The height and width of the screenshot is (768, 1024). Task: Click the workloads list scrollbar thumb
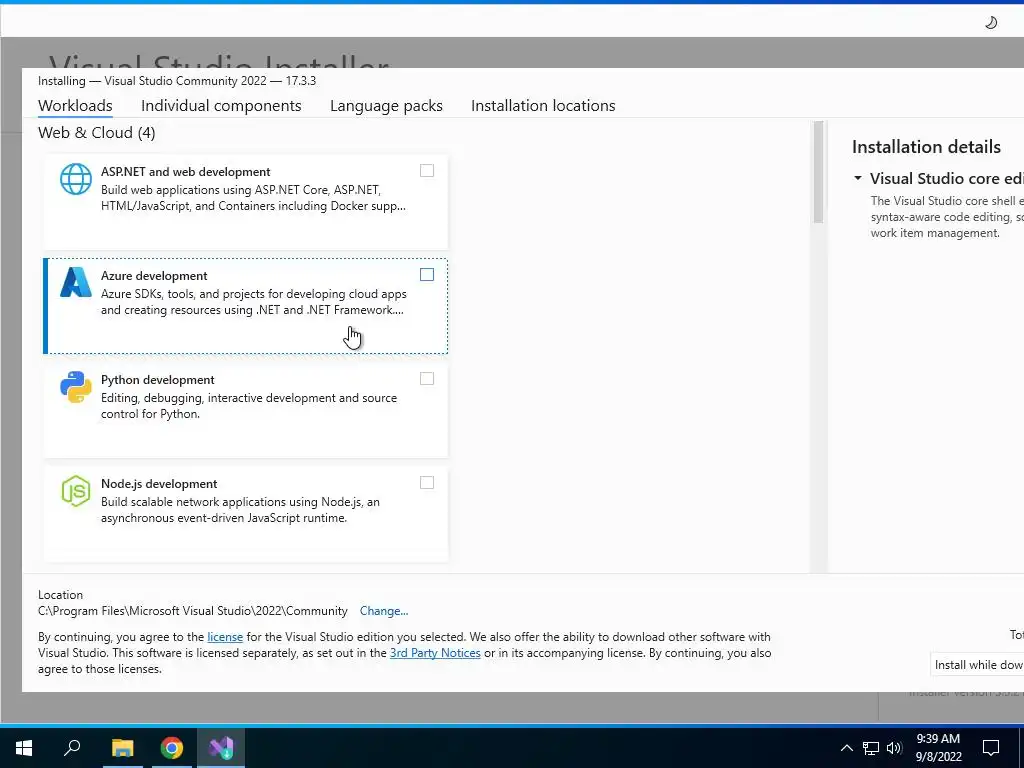pyautogui.click(x=818, y=172)
